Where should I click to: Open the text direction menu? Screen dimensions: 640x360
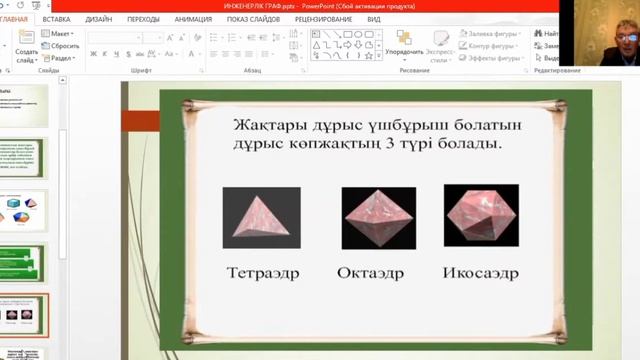295,33
